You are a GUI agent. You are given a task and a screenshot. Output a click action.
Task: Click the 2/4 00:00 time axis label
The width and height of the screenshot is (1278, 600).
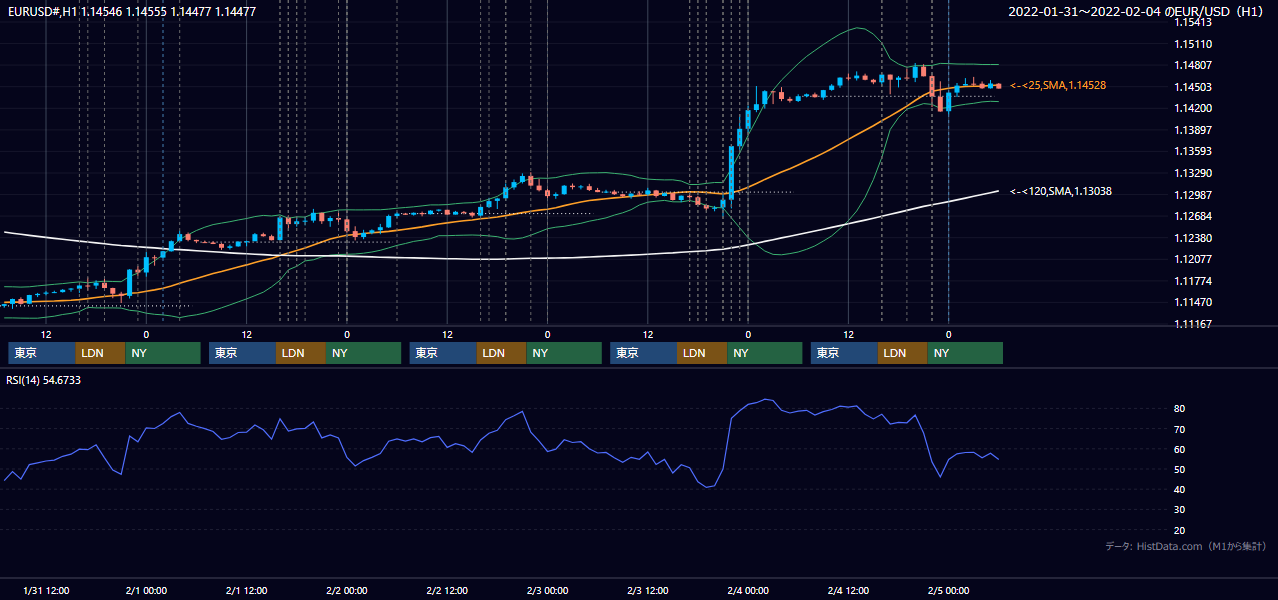click(748, 590)
